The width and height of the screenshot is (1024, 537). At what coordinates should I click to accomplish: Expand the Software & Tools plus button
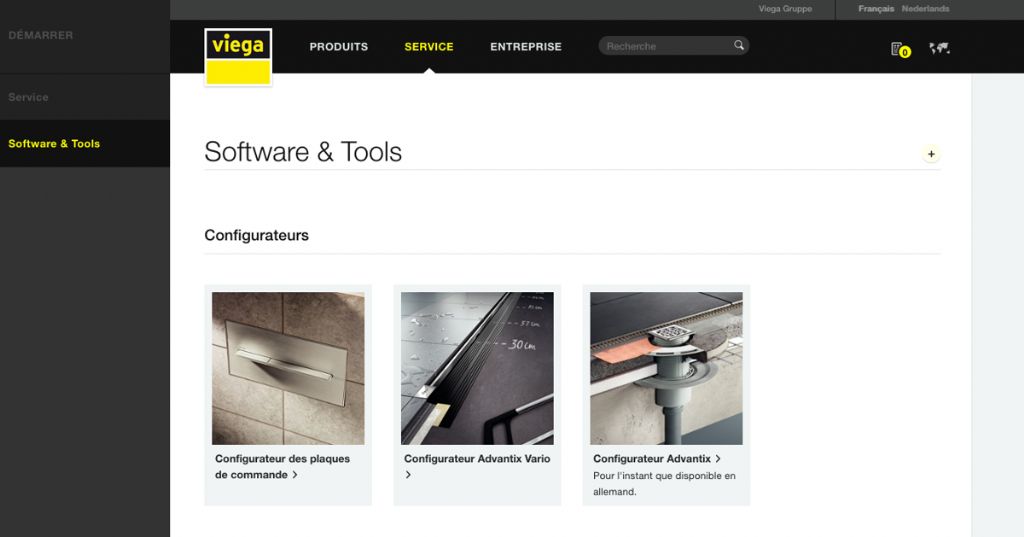point(931,154)
